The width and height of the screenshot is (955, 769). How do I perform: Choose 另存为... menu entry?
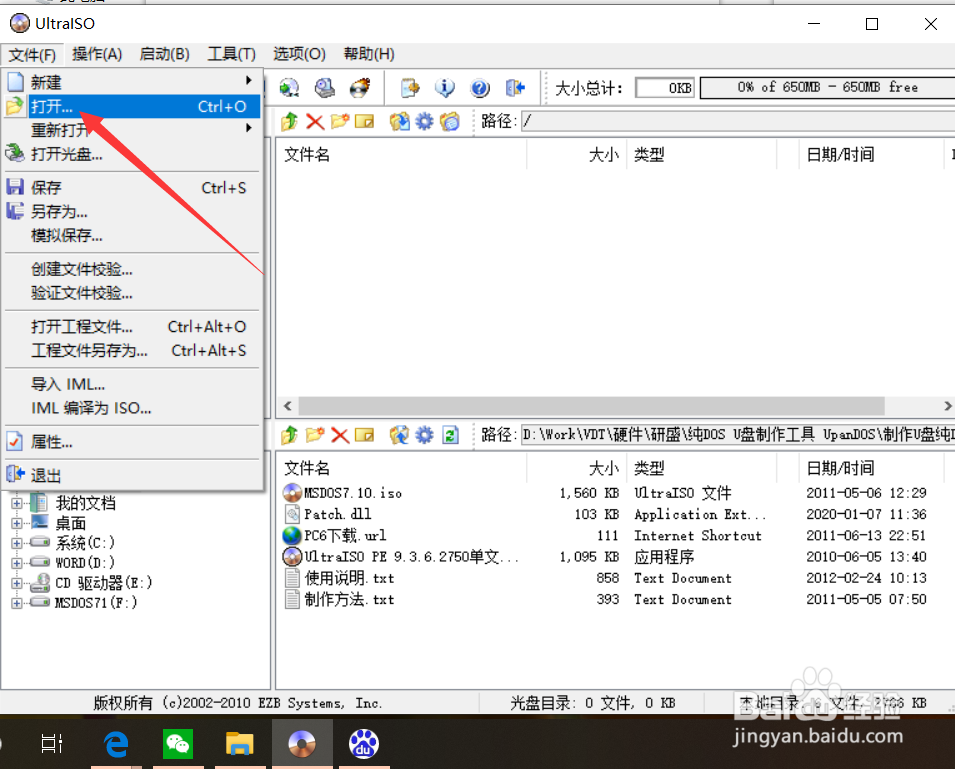pyautogui.click(x=133, y=211)
